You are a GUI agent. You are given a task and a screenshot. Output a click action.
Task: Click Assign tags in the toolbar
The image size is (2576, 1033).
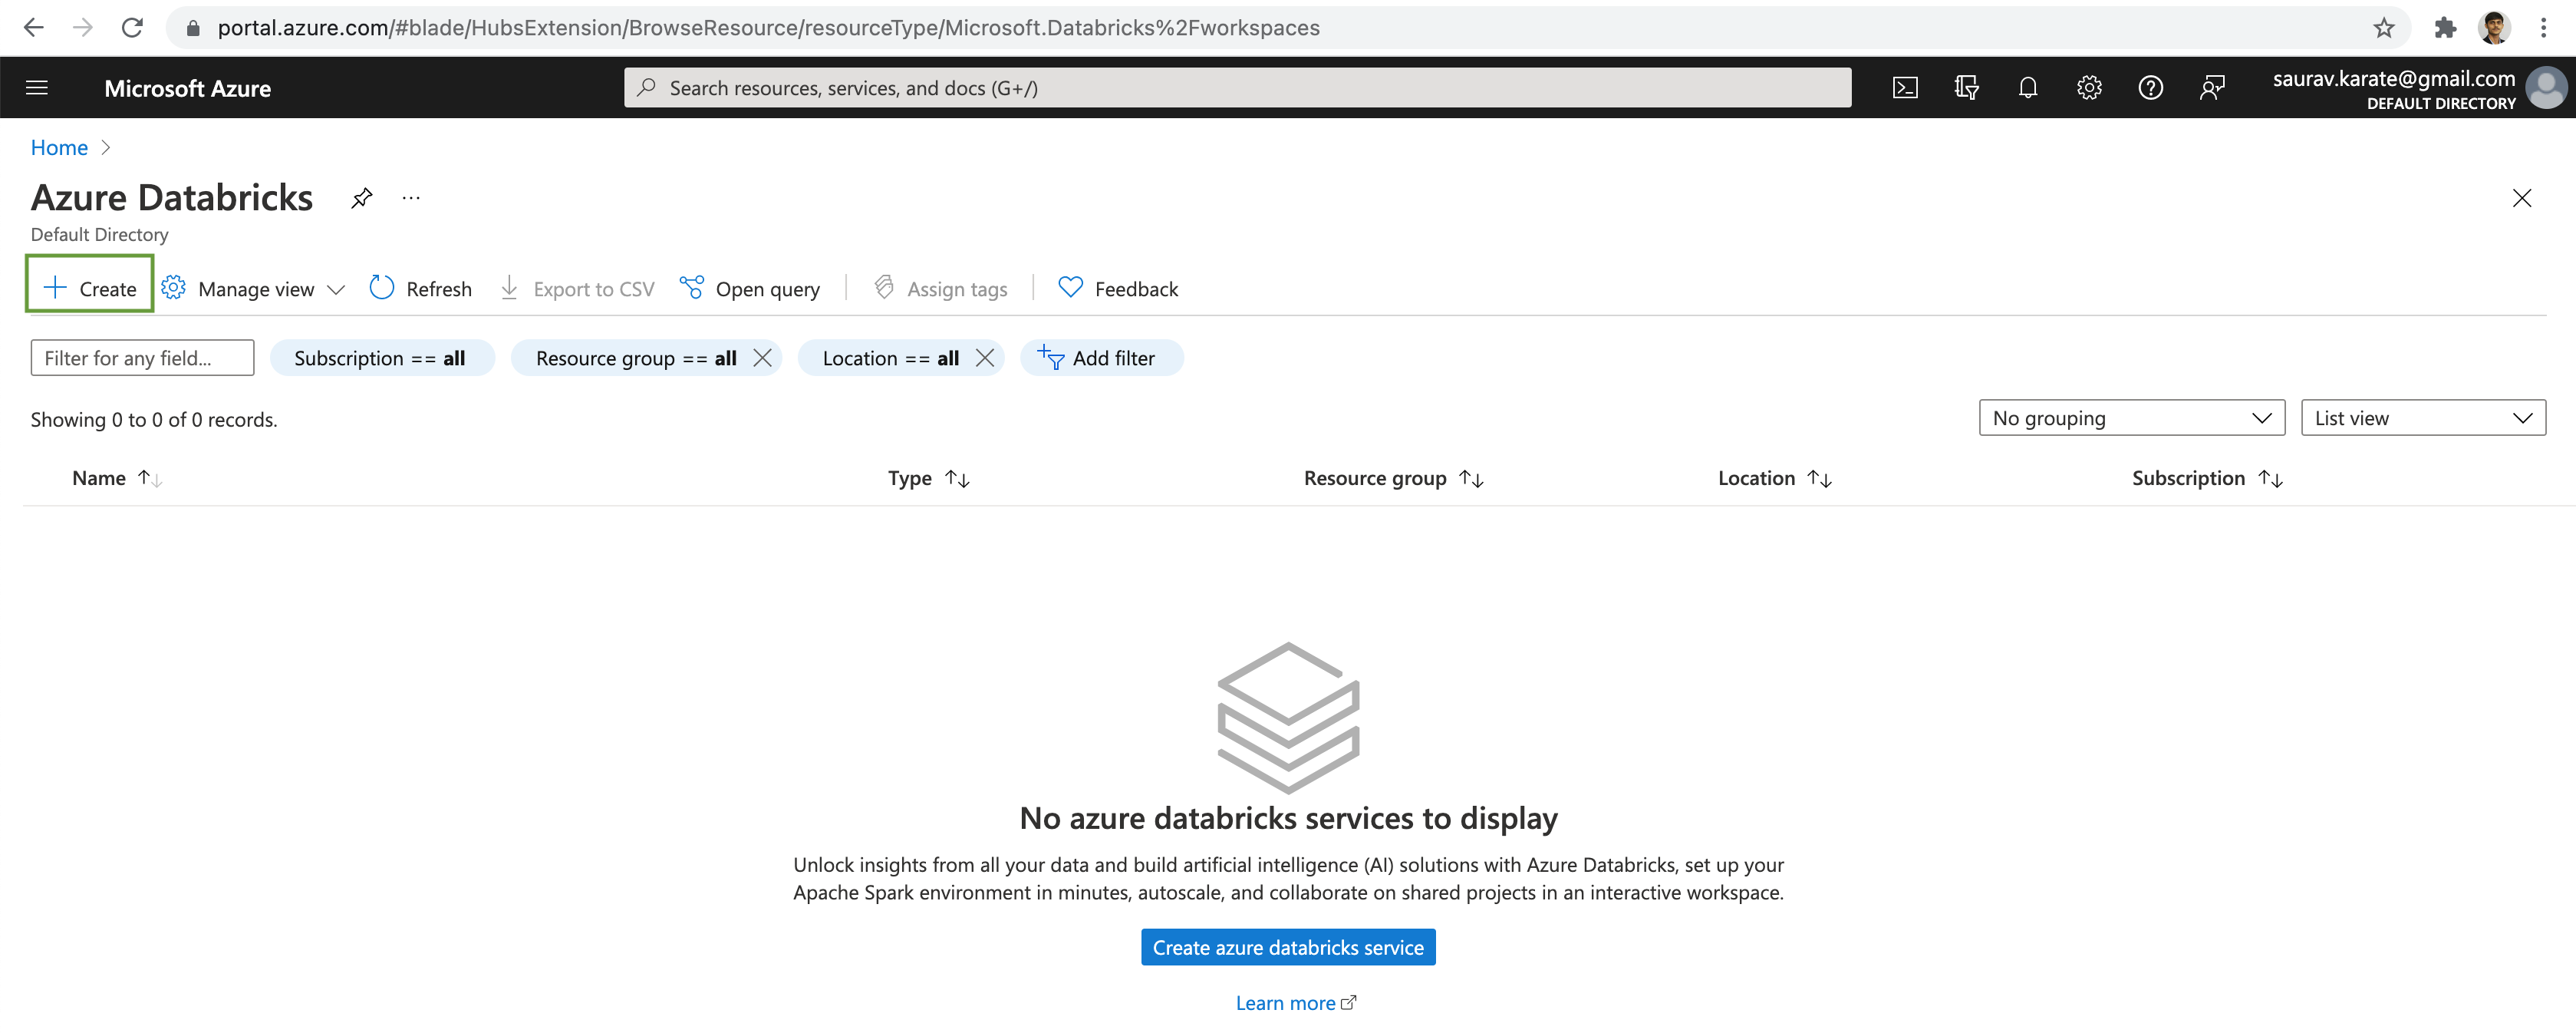[940, 289]
